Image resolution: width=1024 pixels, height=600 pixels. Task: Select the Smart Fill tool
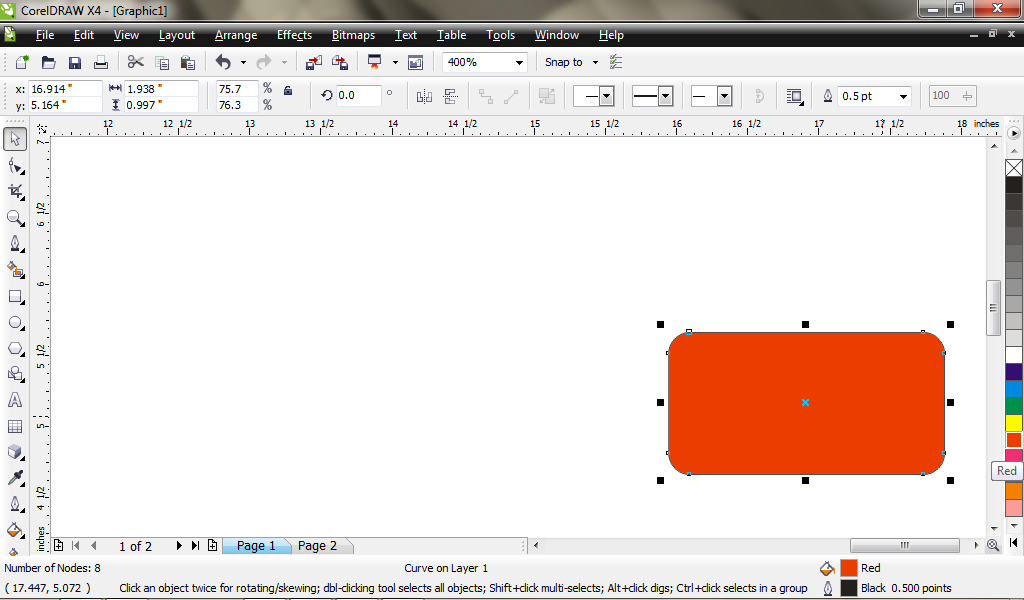point(15,270)
